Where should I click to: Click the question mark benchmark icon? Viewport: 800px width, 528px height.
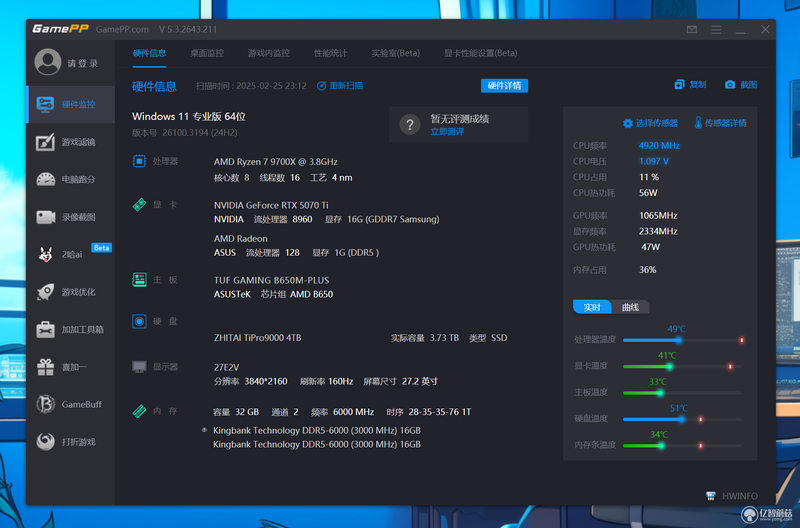410,124
